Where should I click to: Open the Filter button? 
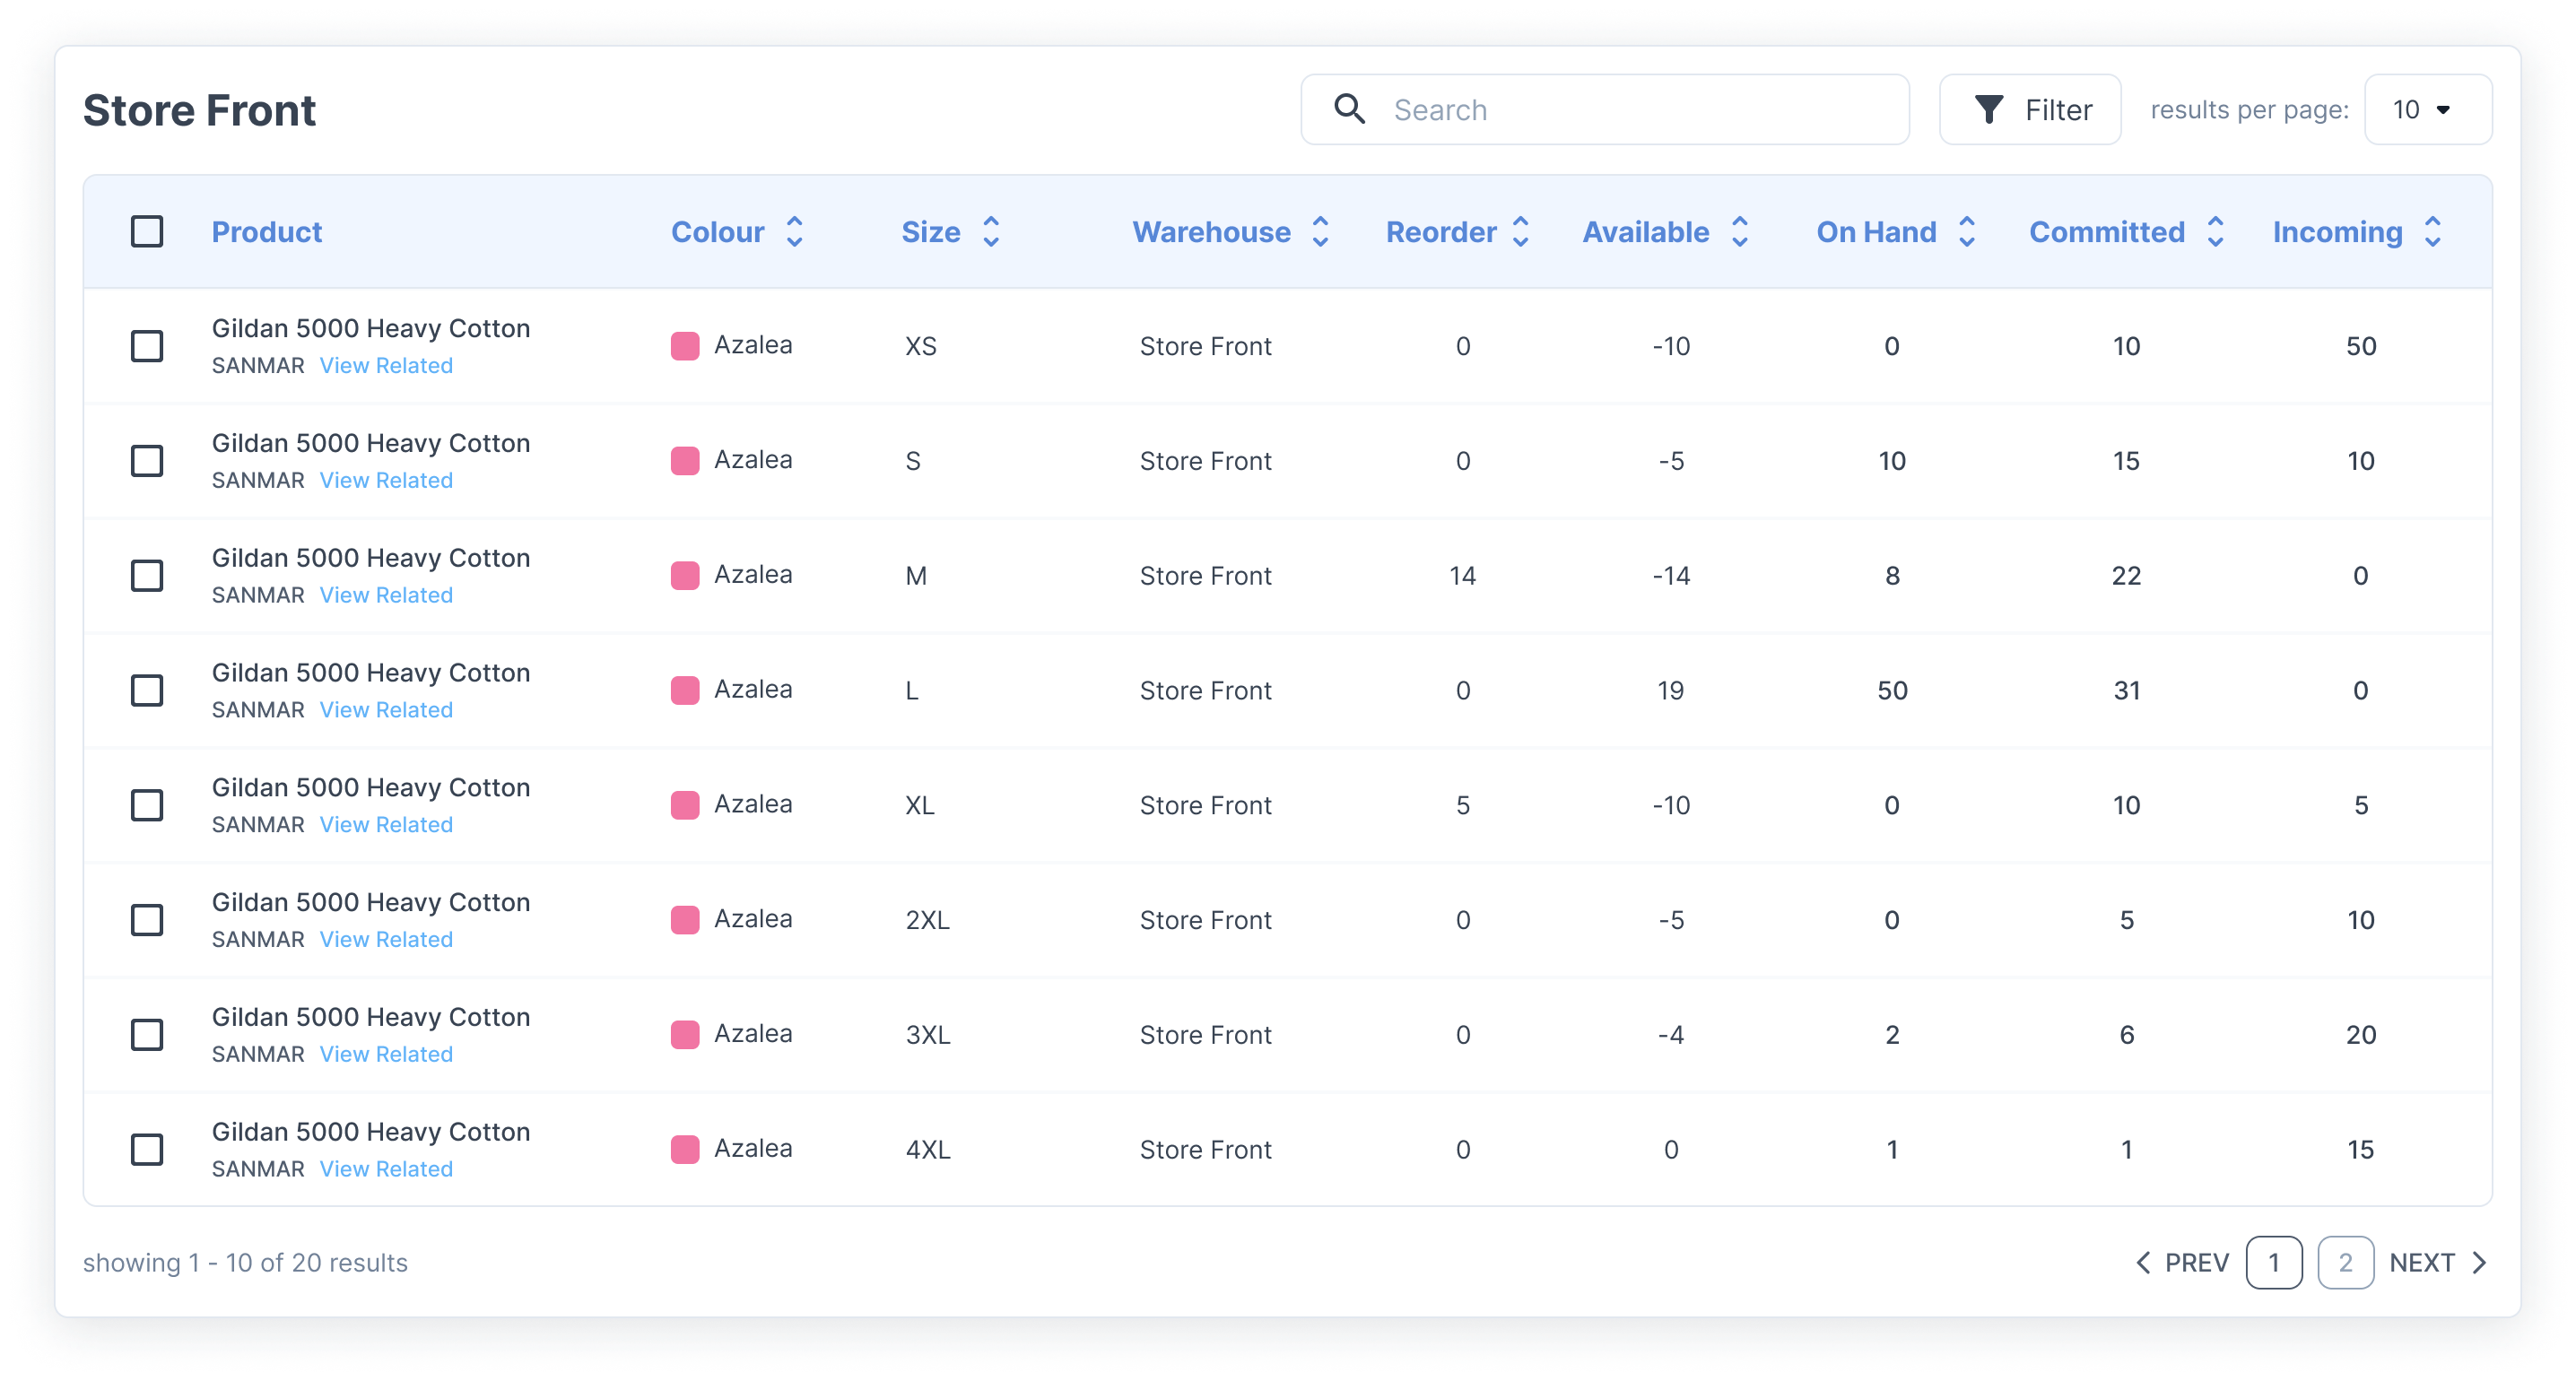click(x=2030, y=110)
